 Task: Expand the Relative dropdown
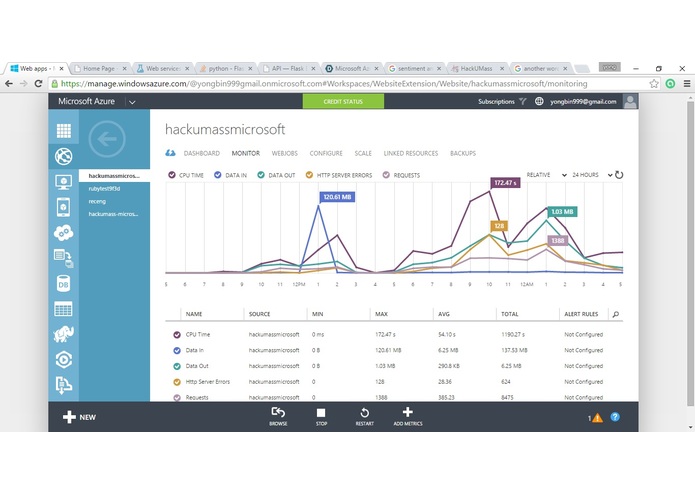click(547, 175)
